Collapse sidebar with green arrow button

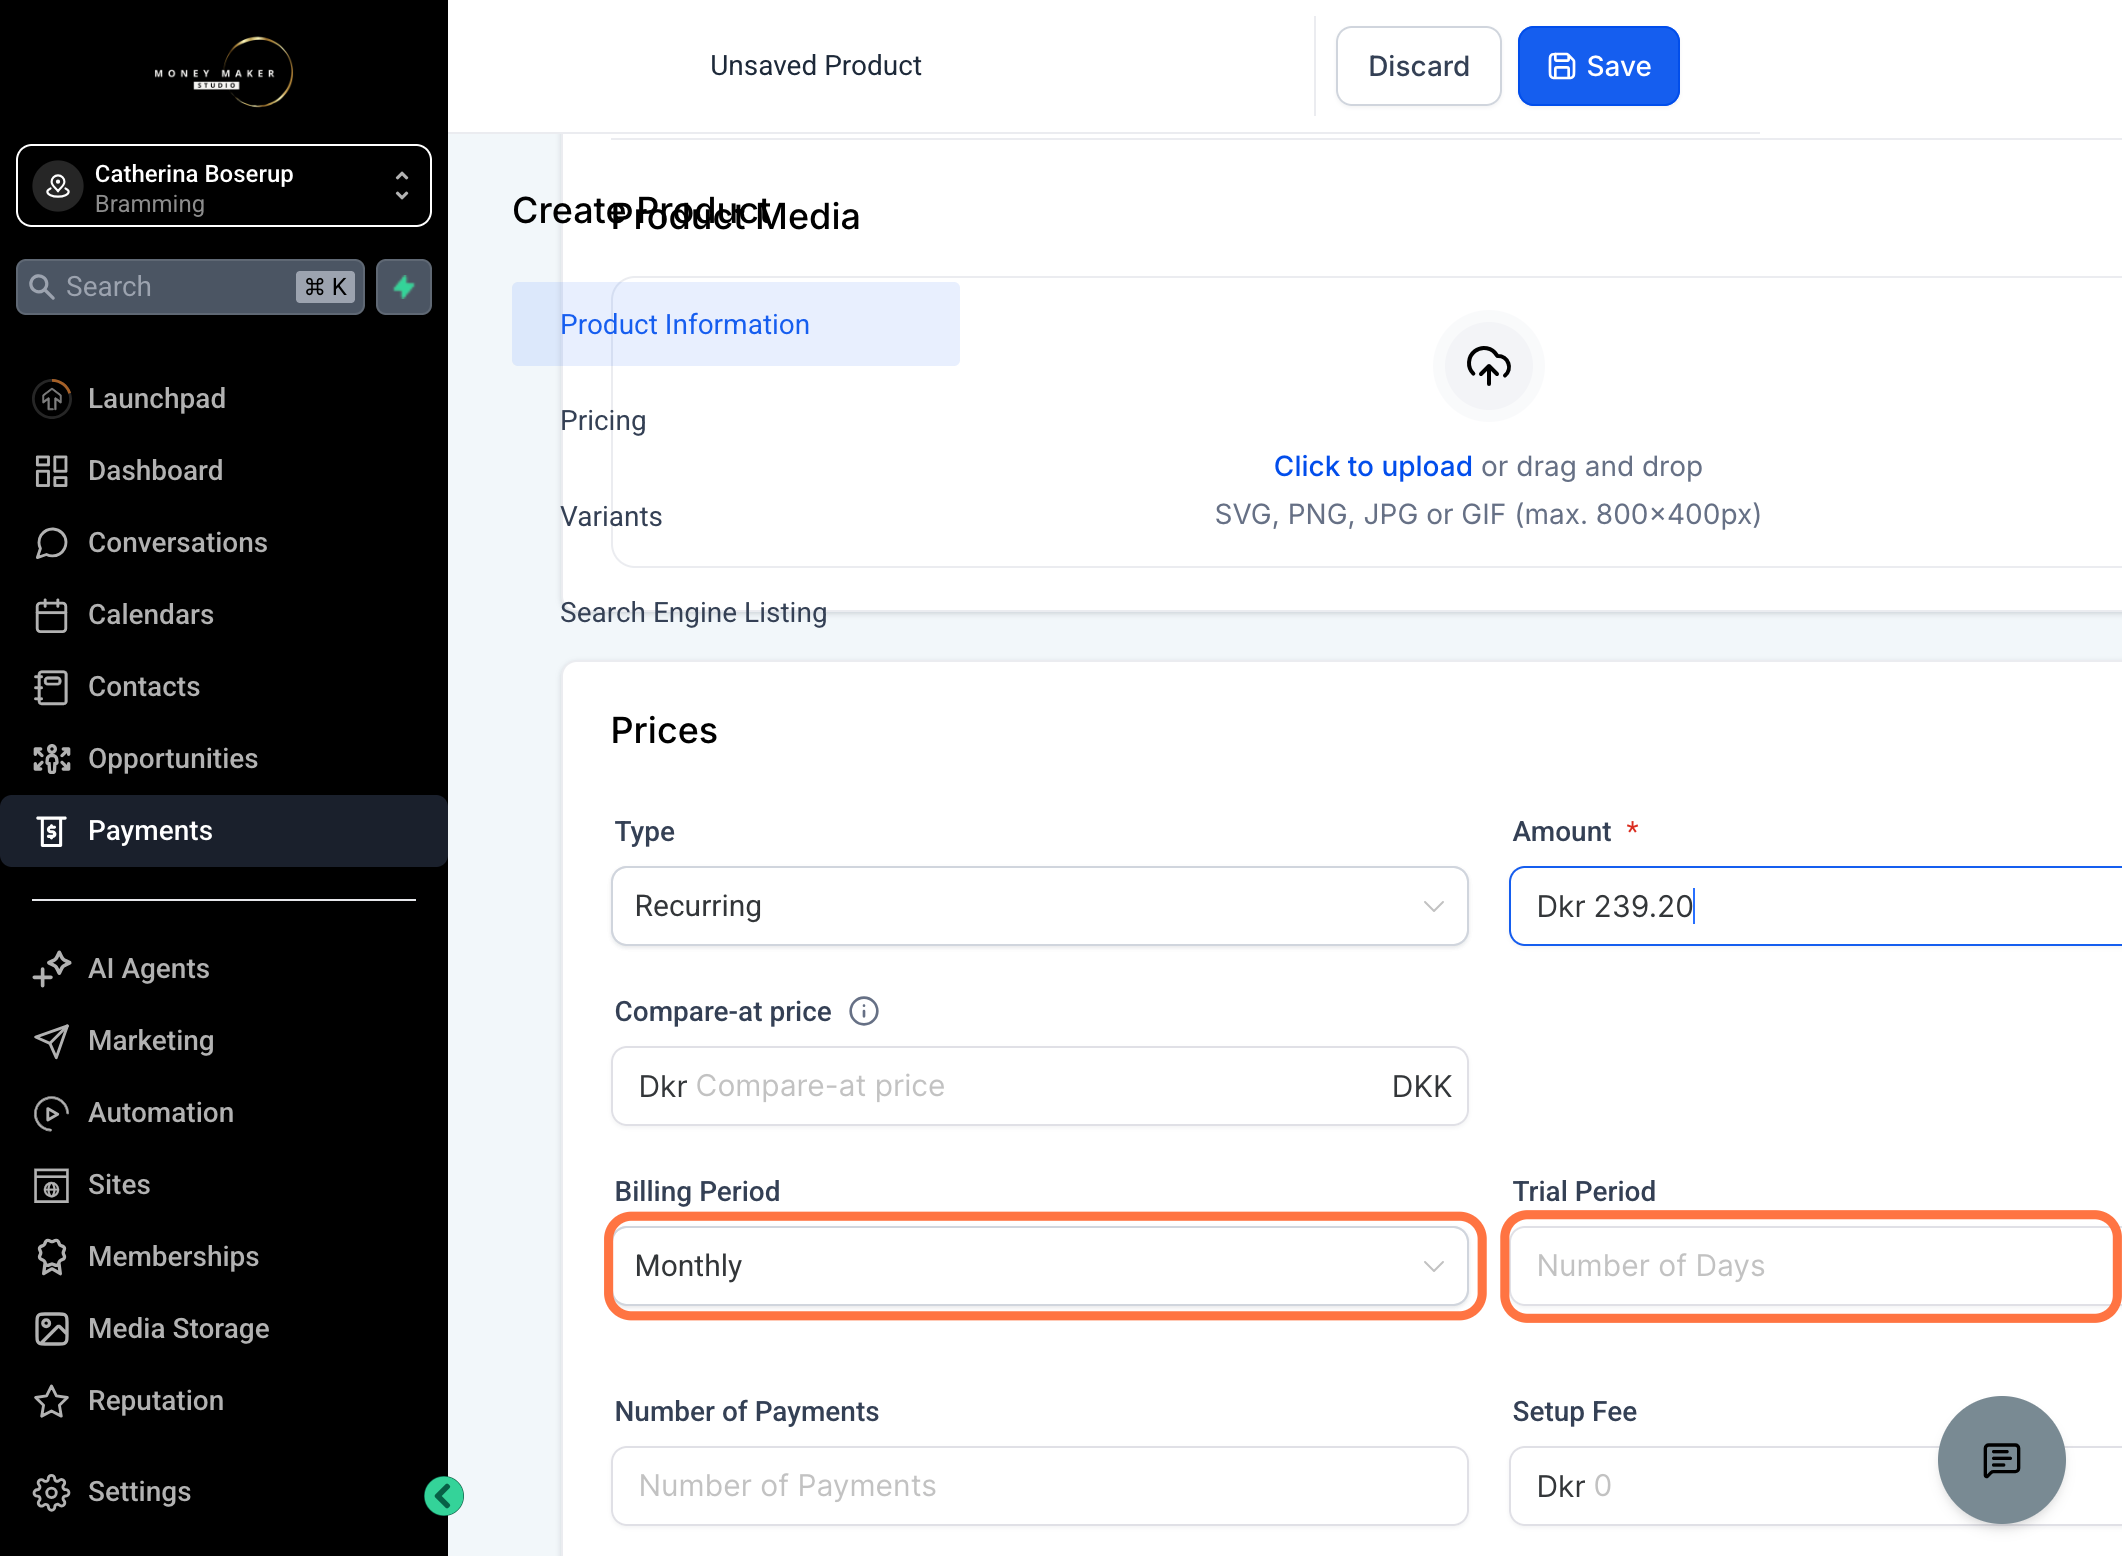pyautogui.click(x=443, y=1496)
